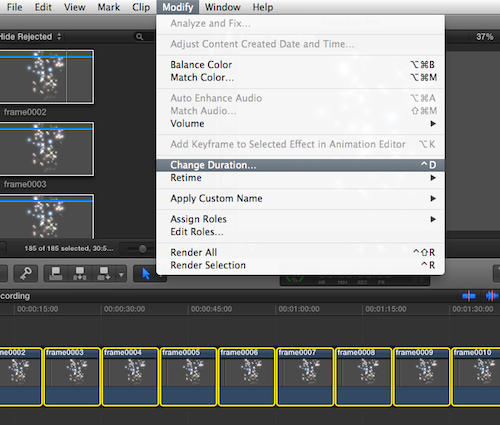This screenshot has height=425, width=500.
Task: Toggle the video skimming icon
Action: tap(469, 295)
